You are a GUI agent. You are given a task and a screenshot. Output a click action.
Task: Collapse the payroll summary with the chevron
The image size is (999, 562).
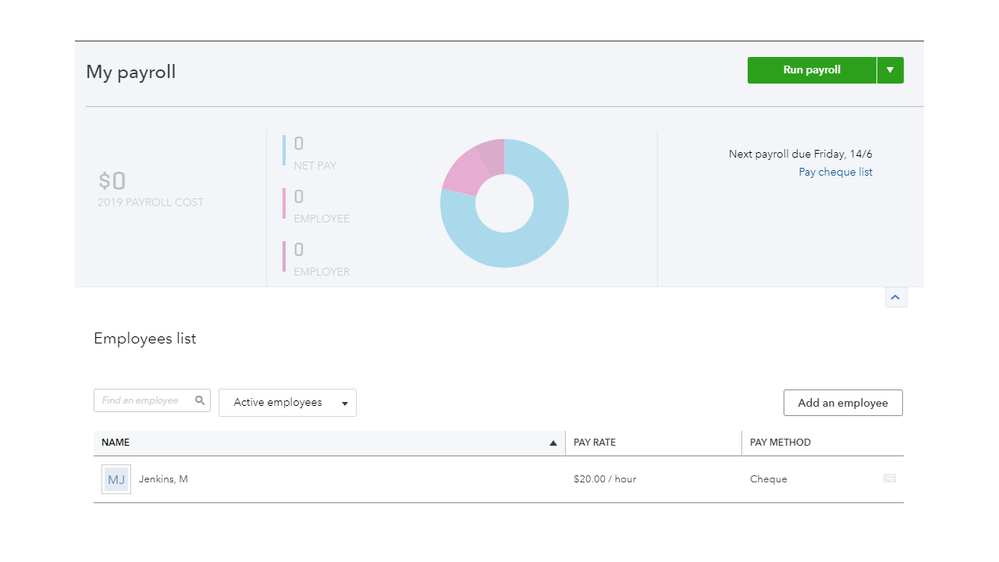(x=896, y=297)
